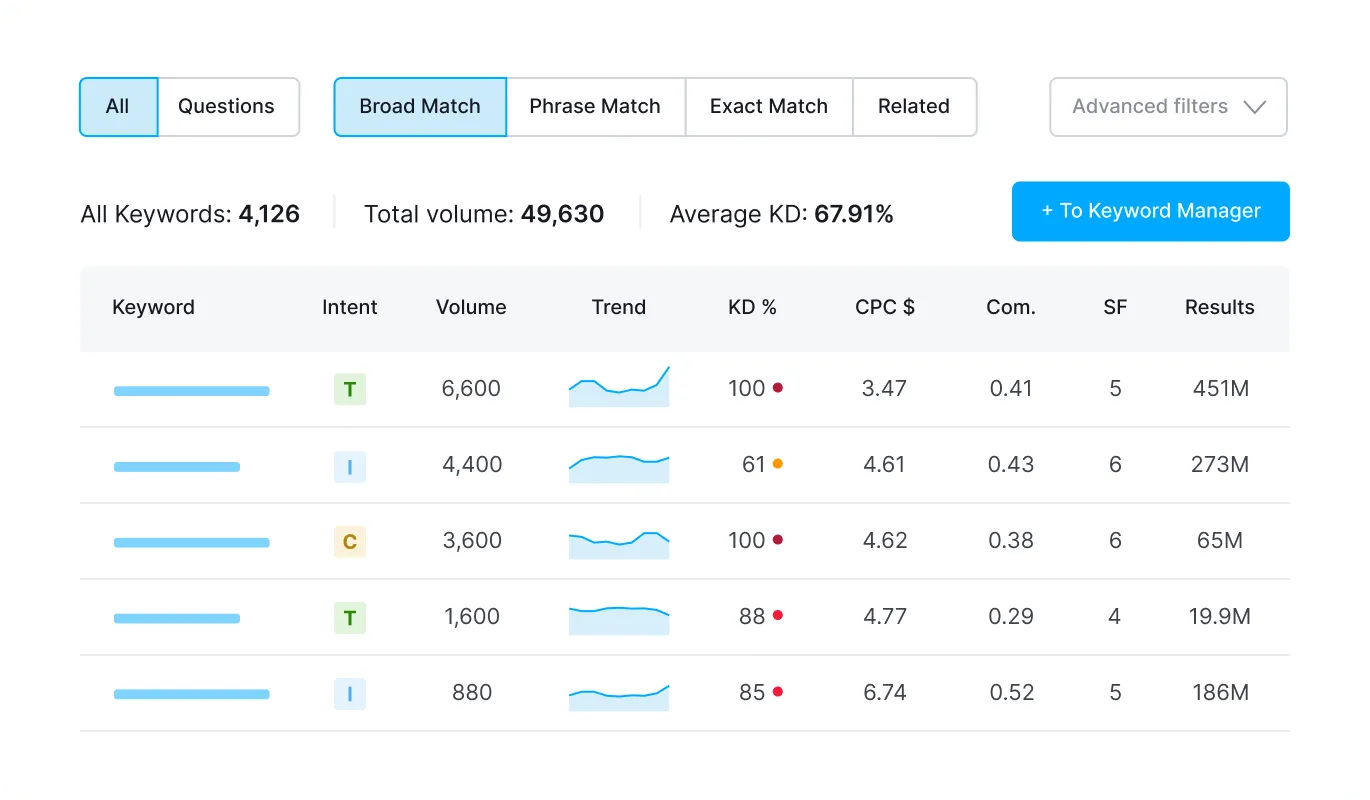Screen dimensions: 1370x800
Task: Click the yellow C intent badge in the 3,600 row
Action: (x=350, y=542)
